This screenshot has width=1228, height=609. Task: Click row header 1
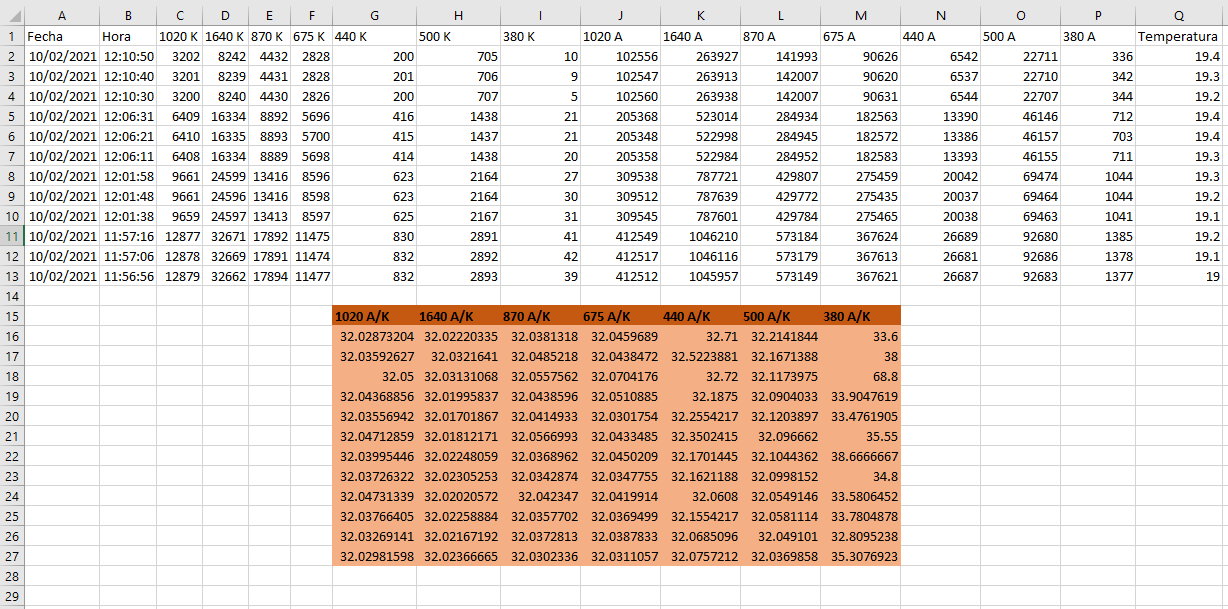[11, 36]
